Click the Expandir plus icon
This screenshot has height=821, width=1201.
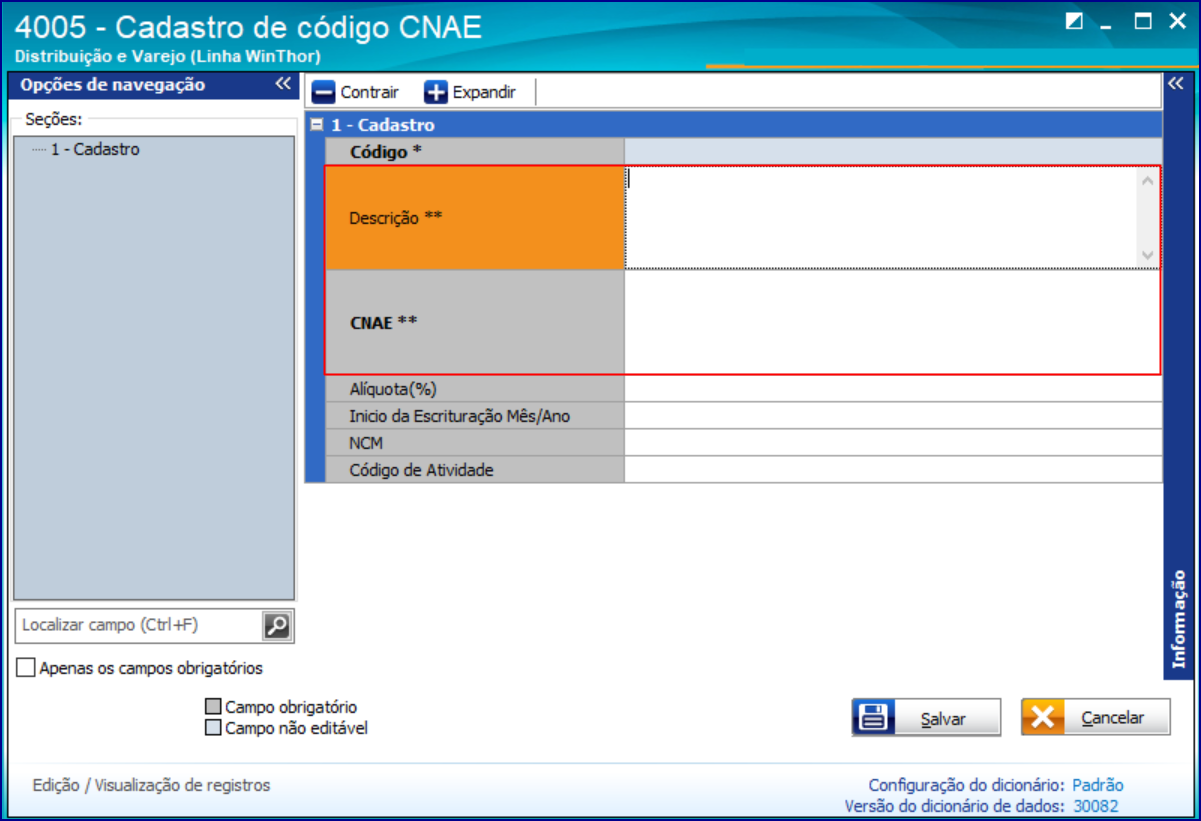(436, 92)
